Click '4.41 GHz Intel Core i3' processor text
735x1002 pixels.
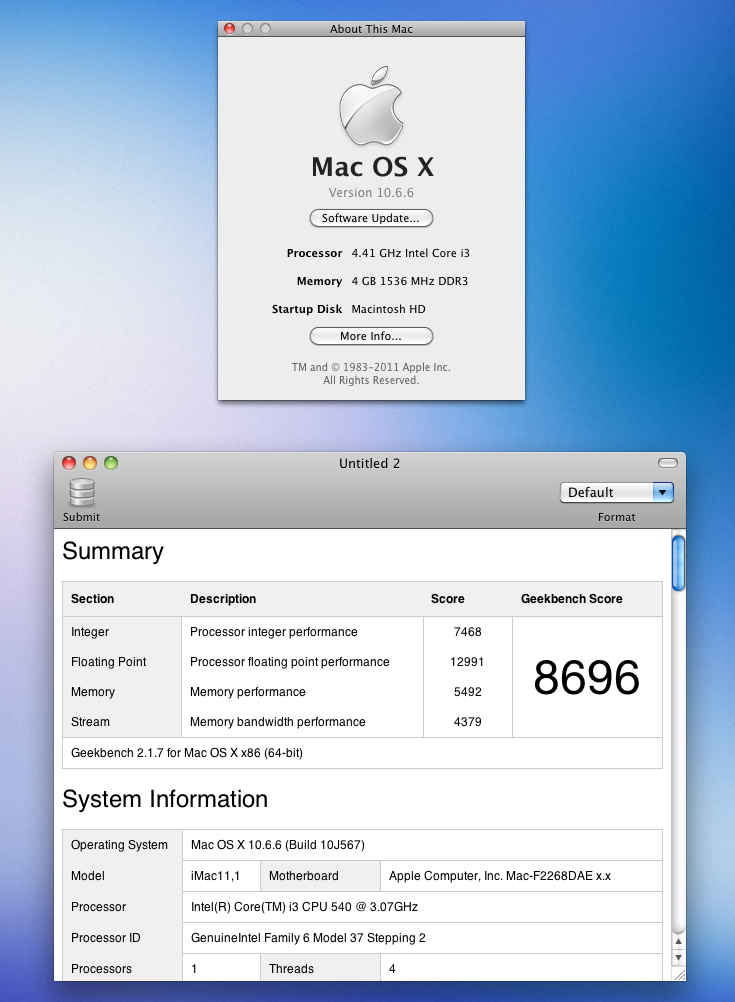tap(410, 253)
